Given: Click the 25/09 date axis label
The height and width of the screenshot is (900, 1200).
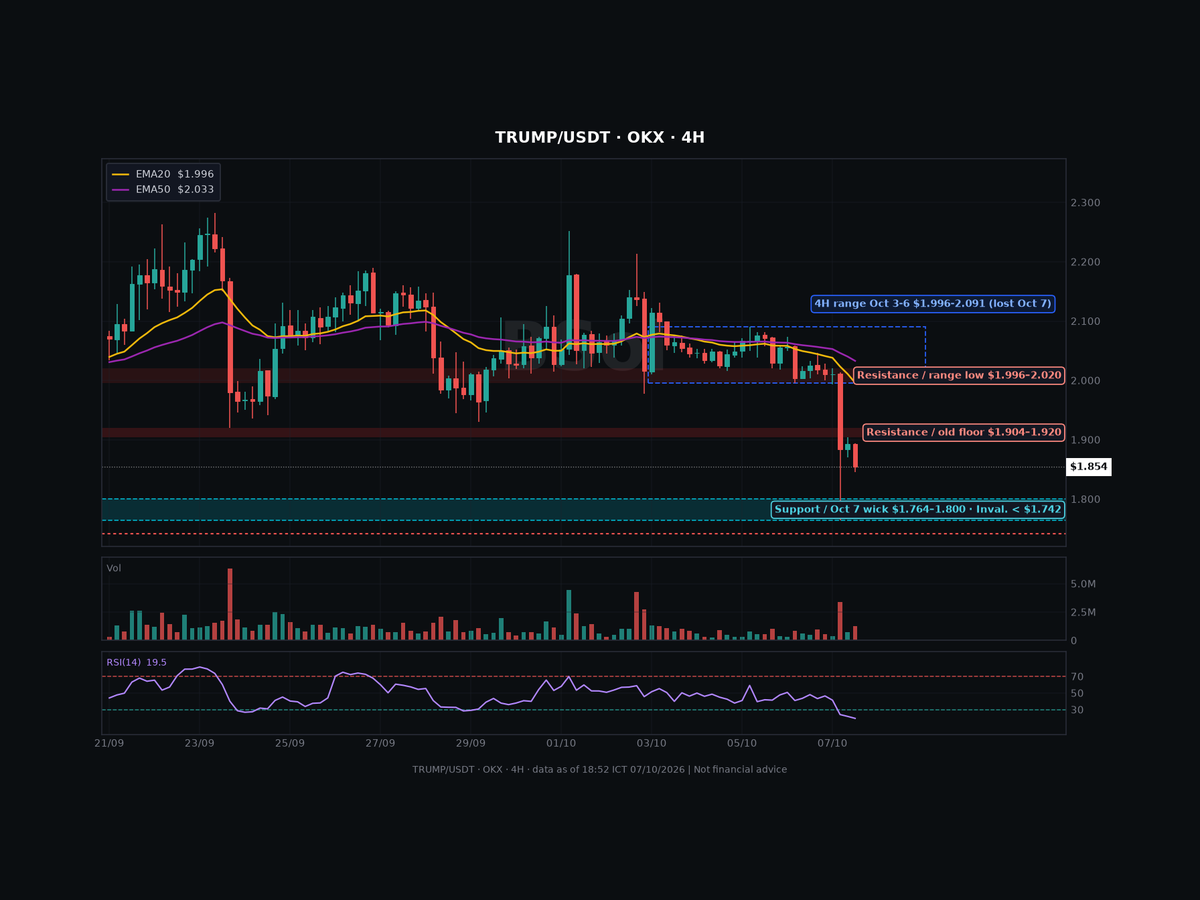Looking at the screenshot, I should coord(290,743).
